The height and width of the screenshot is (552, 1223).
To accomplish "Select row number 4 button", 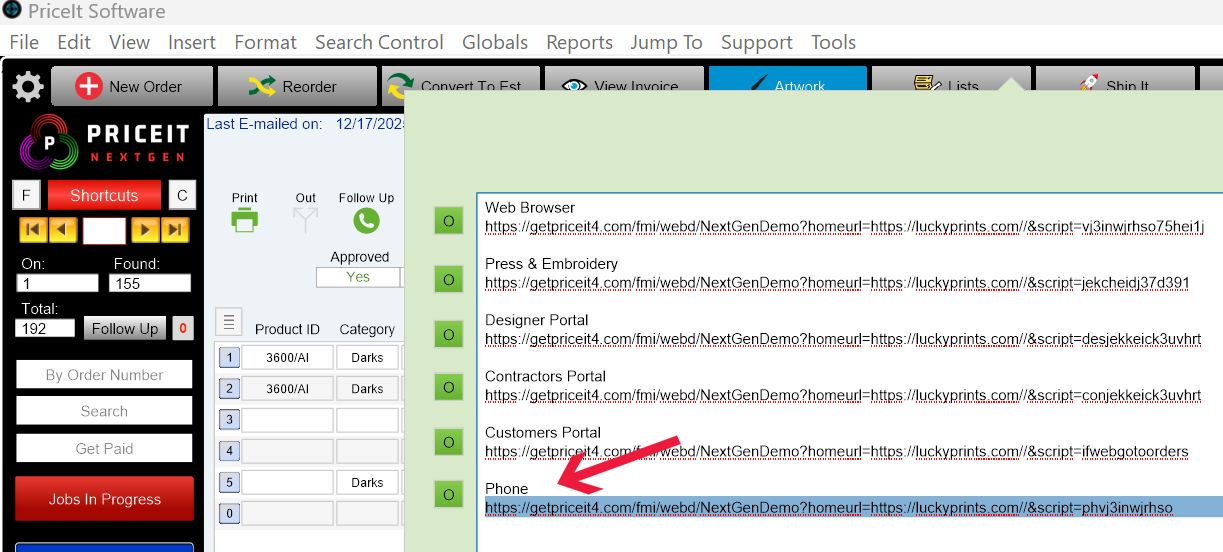I will pos(229,451).
